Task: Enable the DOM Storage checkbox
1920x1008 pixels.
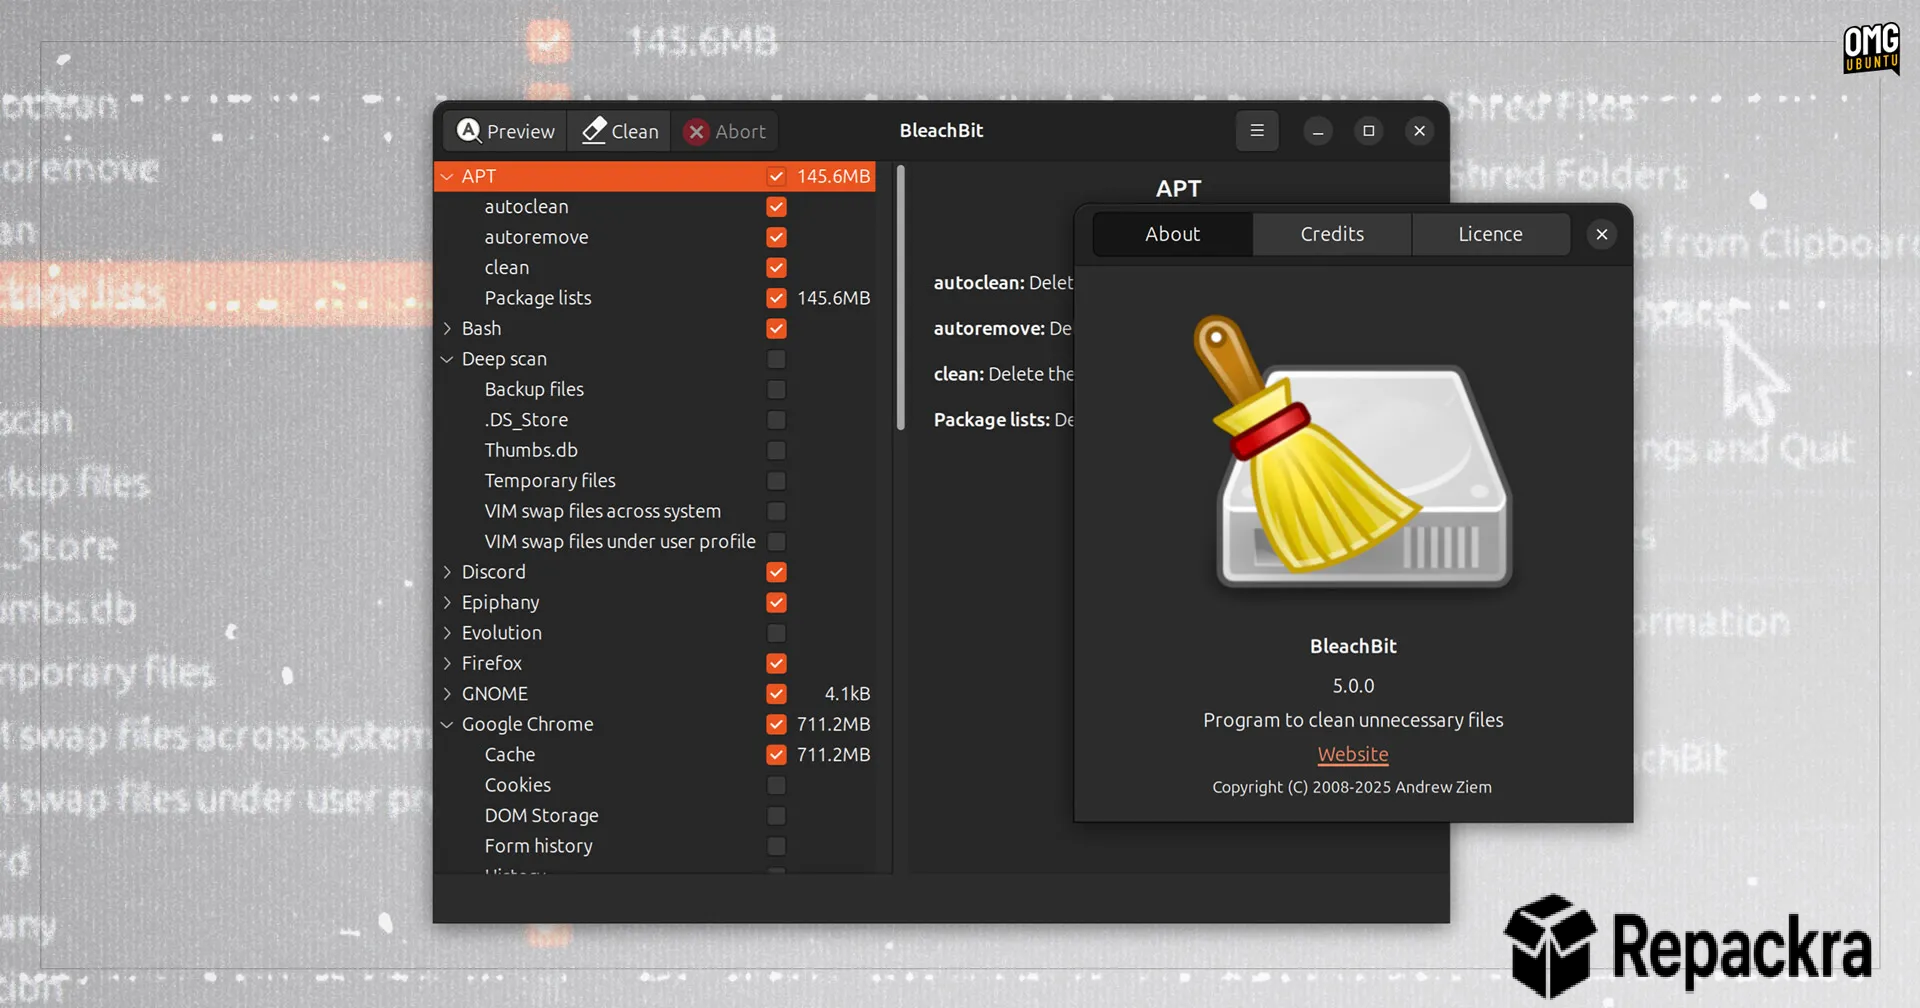Action: pos(776,816)
